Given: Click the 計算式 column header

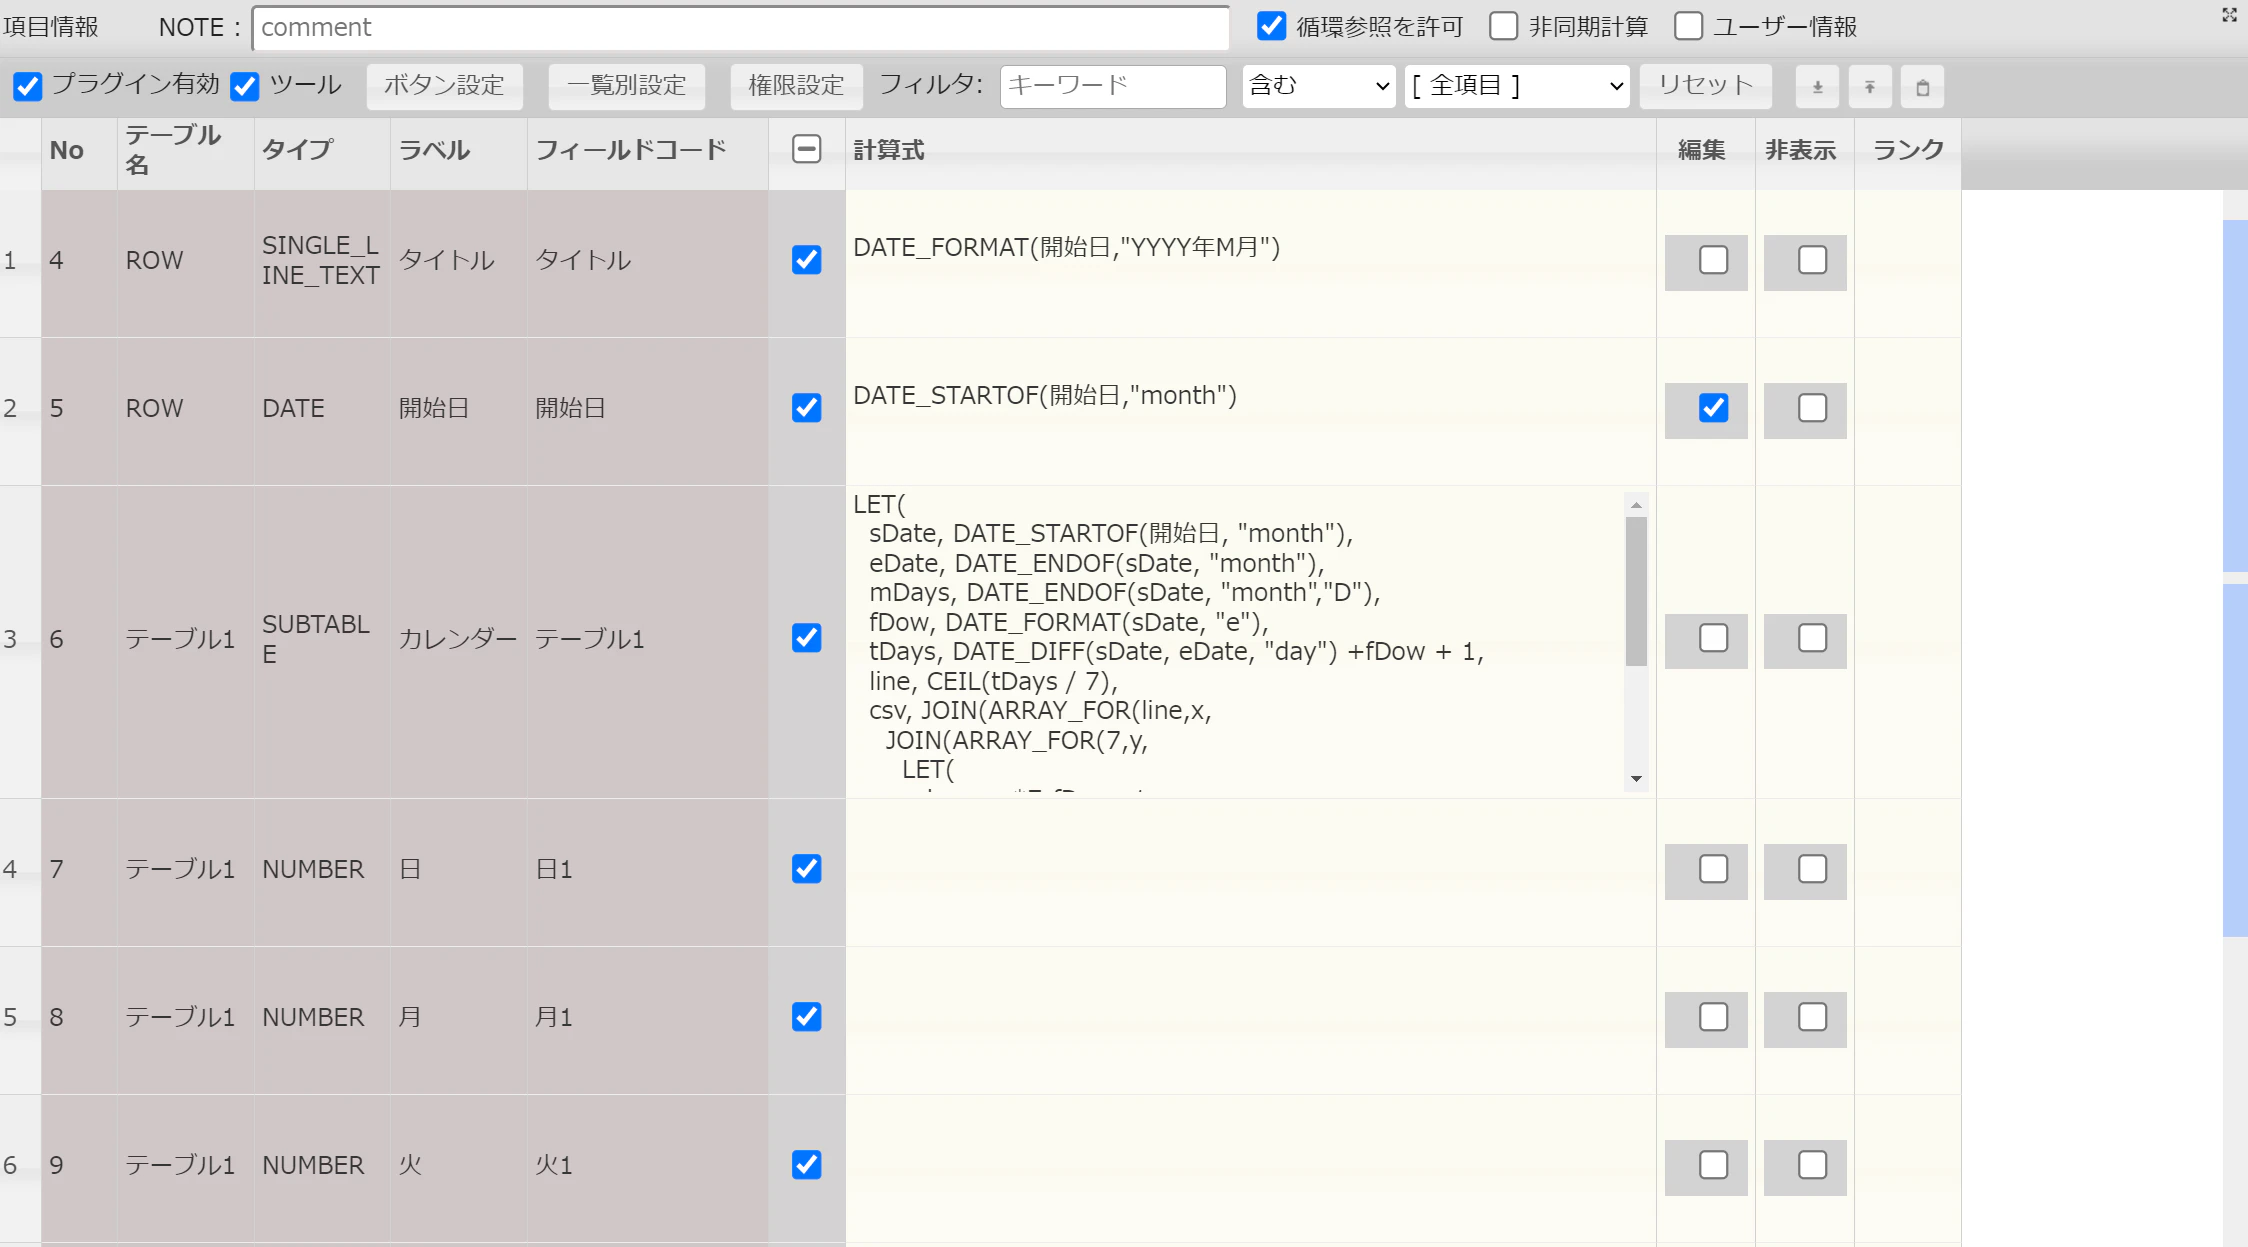Looking at the screenshot, I should click(x=1250, y=153).
